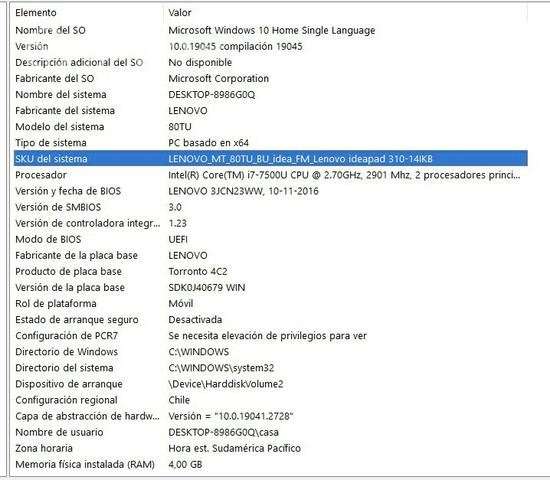Click the Móvil value
This screenshot has width=550, height=480.
coord(181,304)
